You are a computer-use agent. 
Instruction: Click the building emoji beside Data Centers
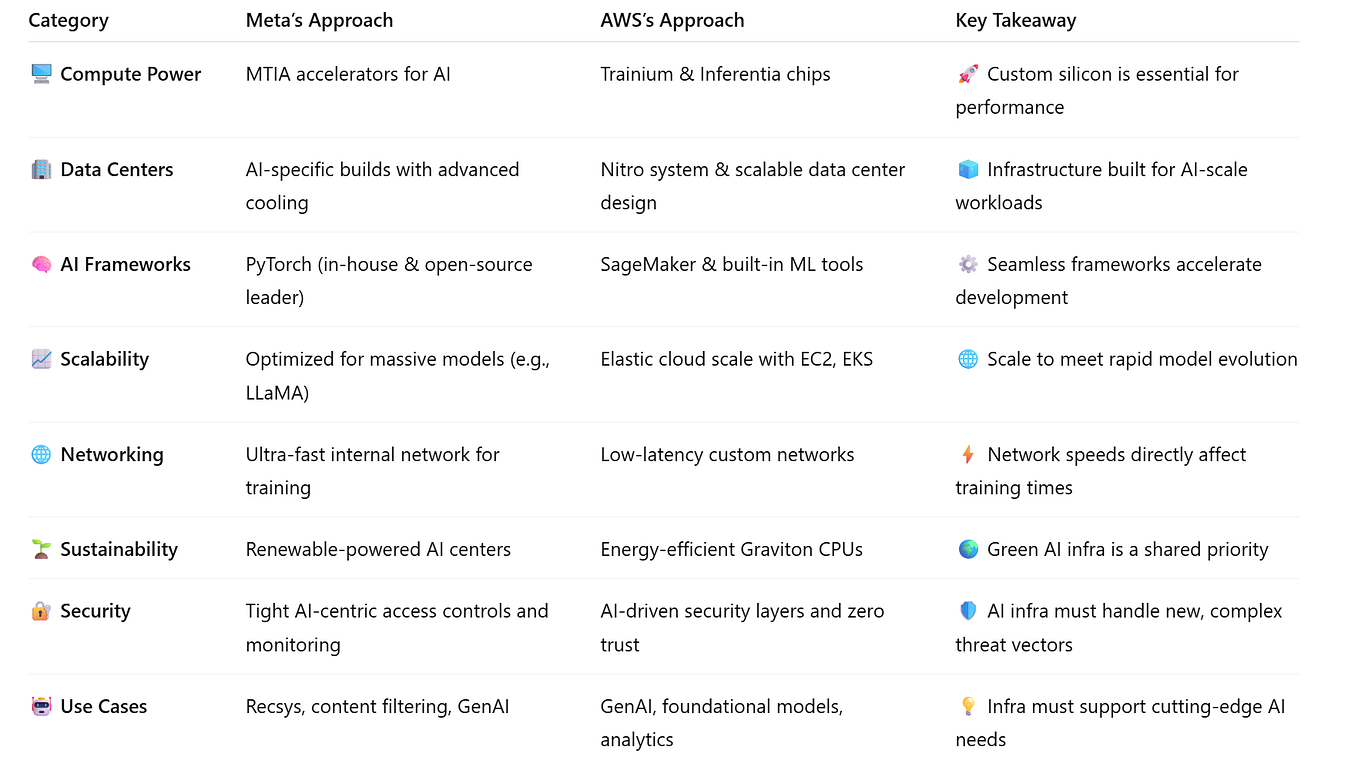coord(41,169)
